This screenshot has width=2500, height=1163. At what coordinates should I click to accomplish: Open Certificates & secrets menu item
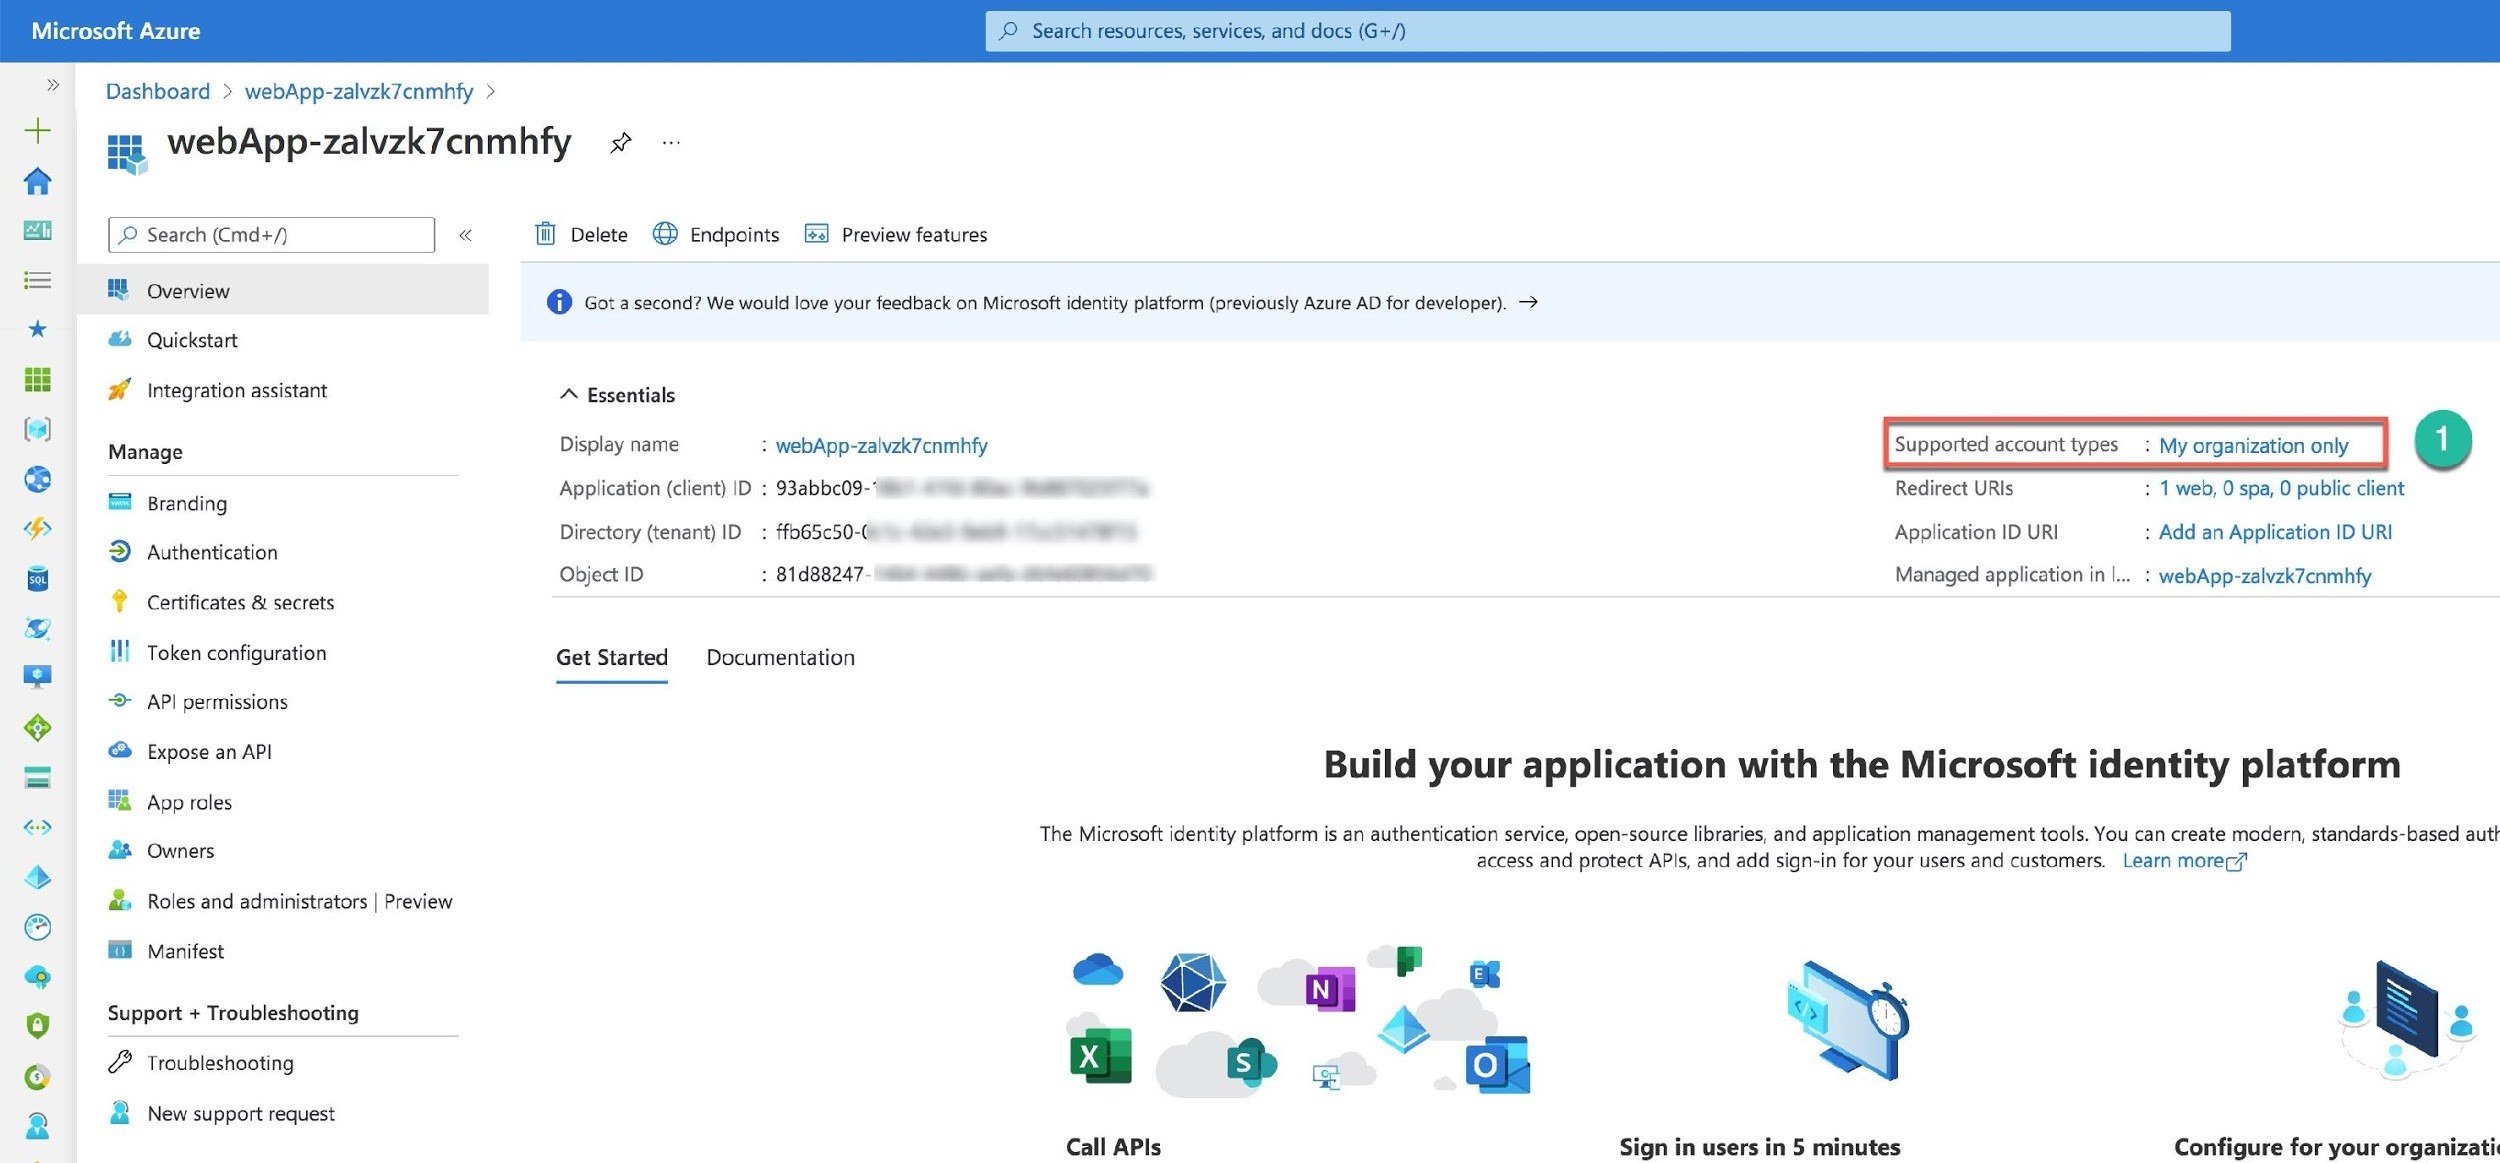pos(240,602)
